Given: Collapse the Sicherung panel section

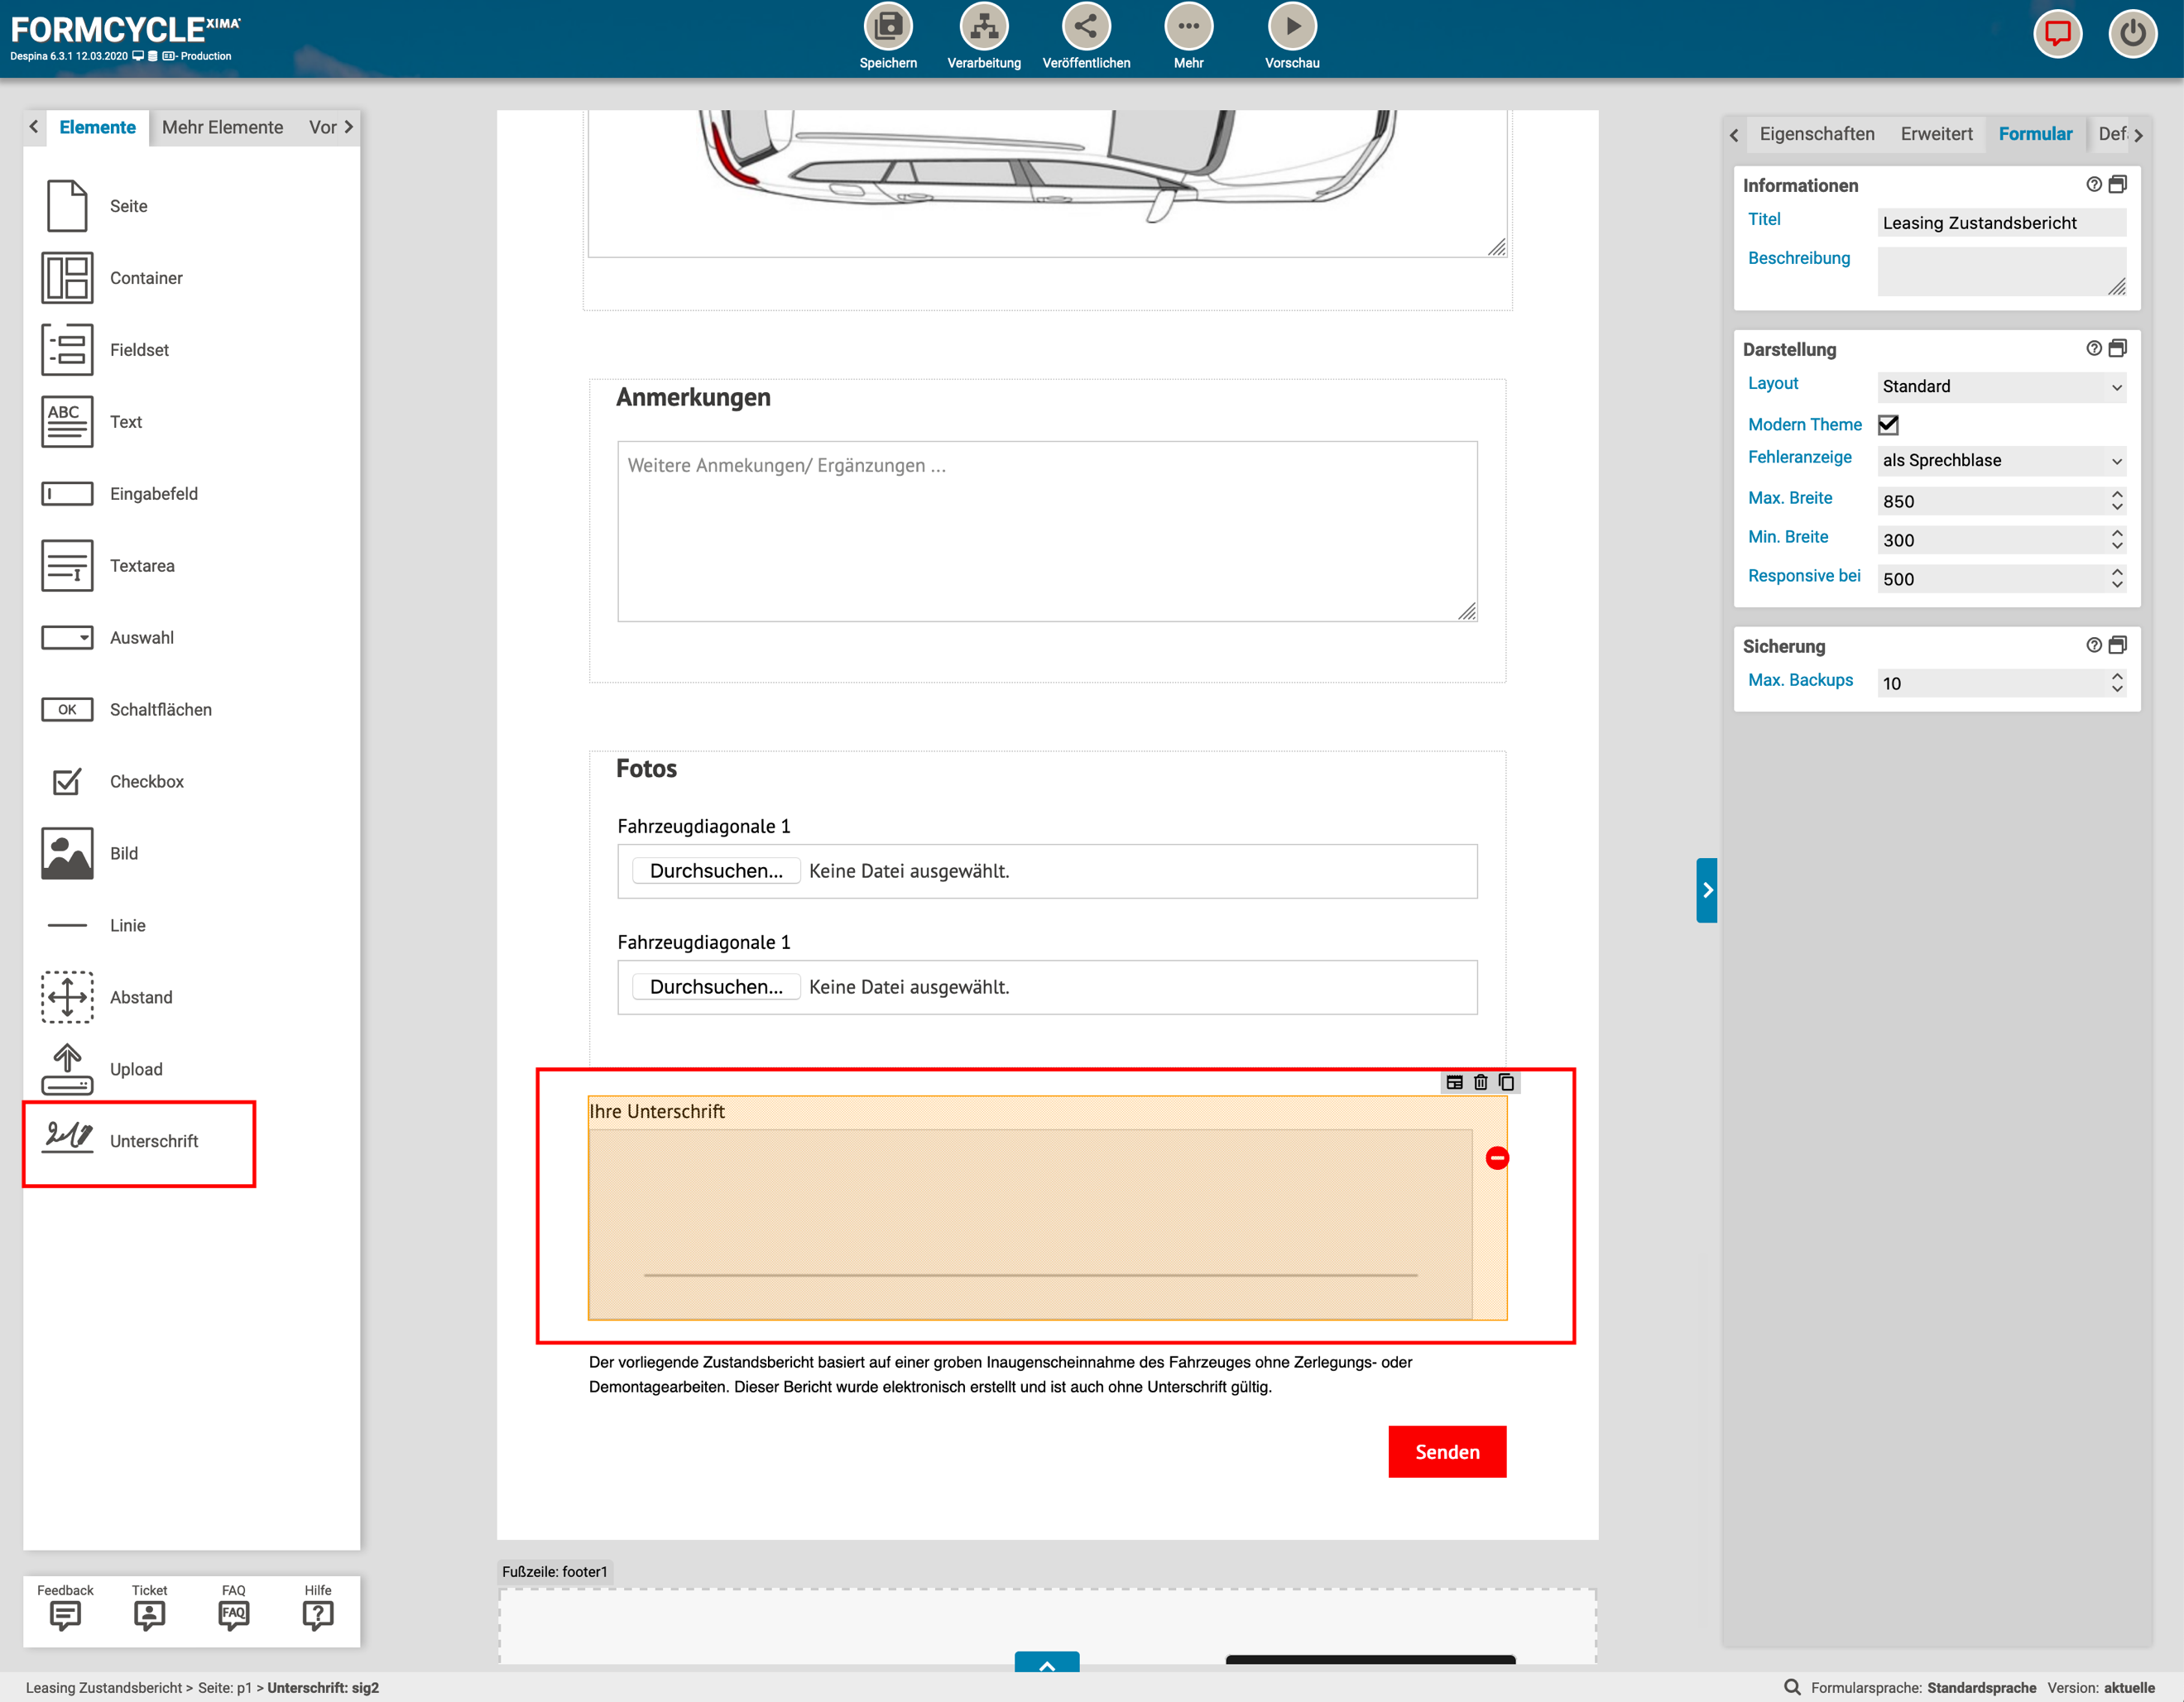Looking at the screenshot, I should pos(2117,646).
